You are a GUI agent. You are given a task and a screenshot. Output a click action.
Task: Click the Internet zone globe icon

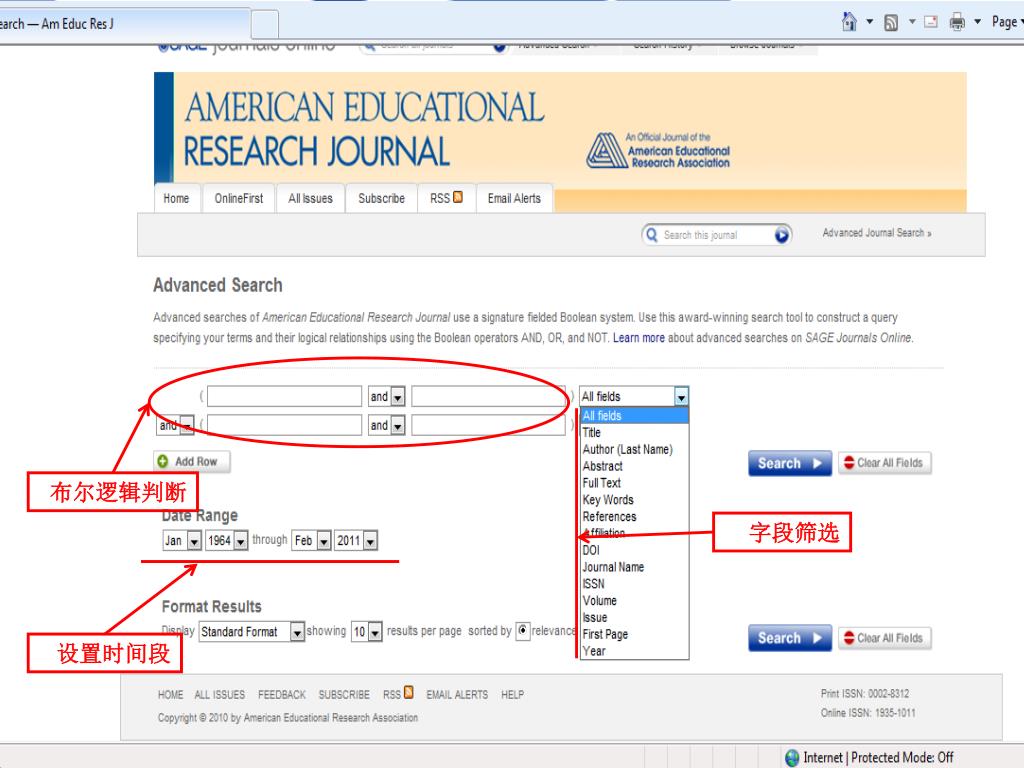click(792, 758)
